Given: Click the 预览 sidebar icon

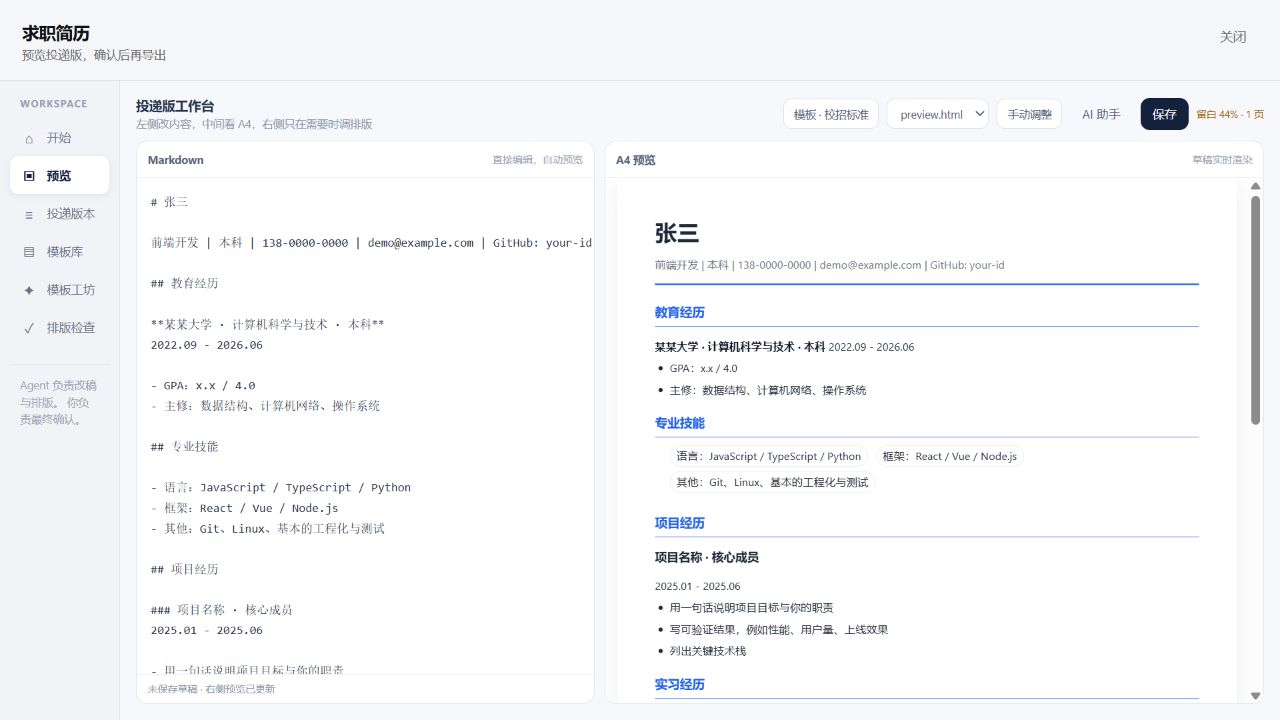Looking at the screenshot, I should click(29, 176).
